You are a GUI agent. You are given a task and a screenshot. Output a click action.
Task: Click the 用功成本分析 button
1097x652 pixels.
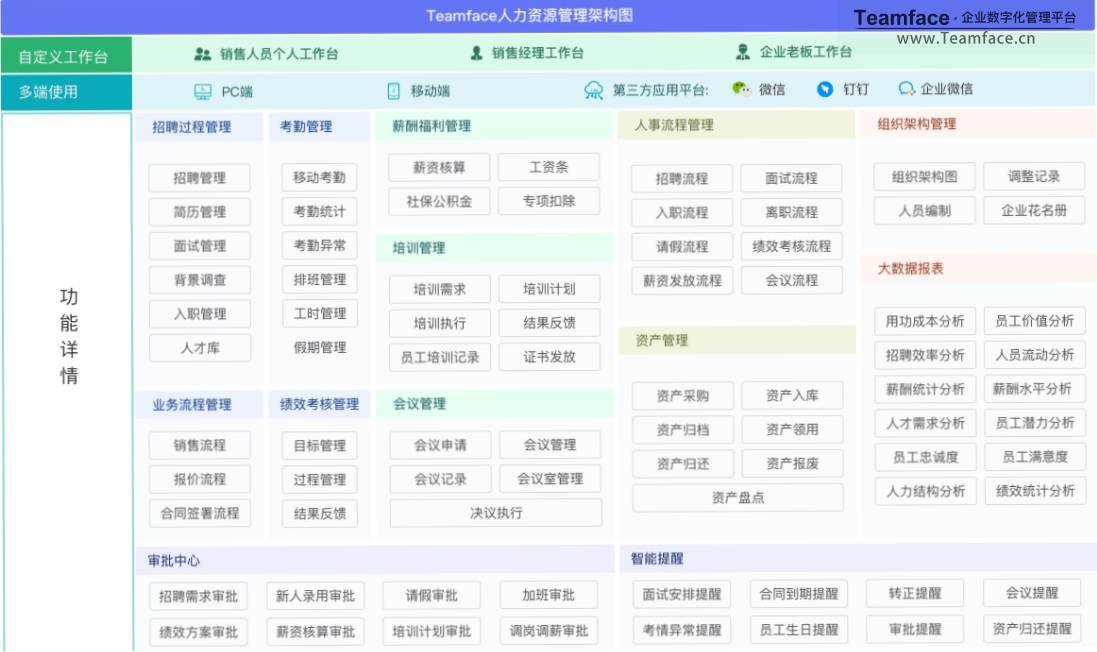click(x=925, y=321)
